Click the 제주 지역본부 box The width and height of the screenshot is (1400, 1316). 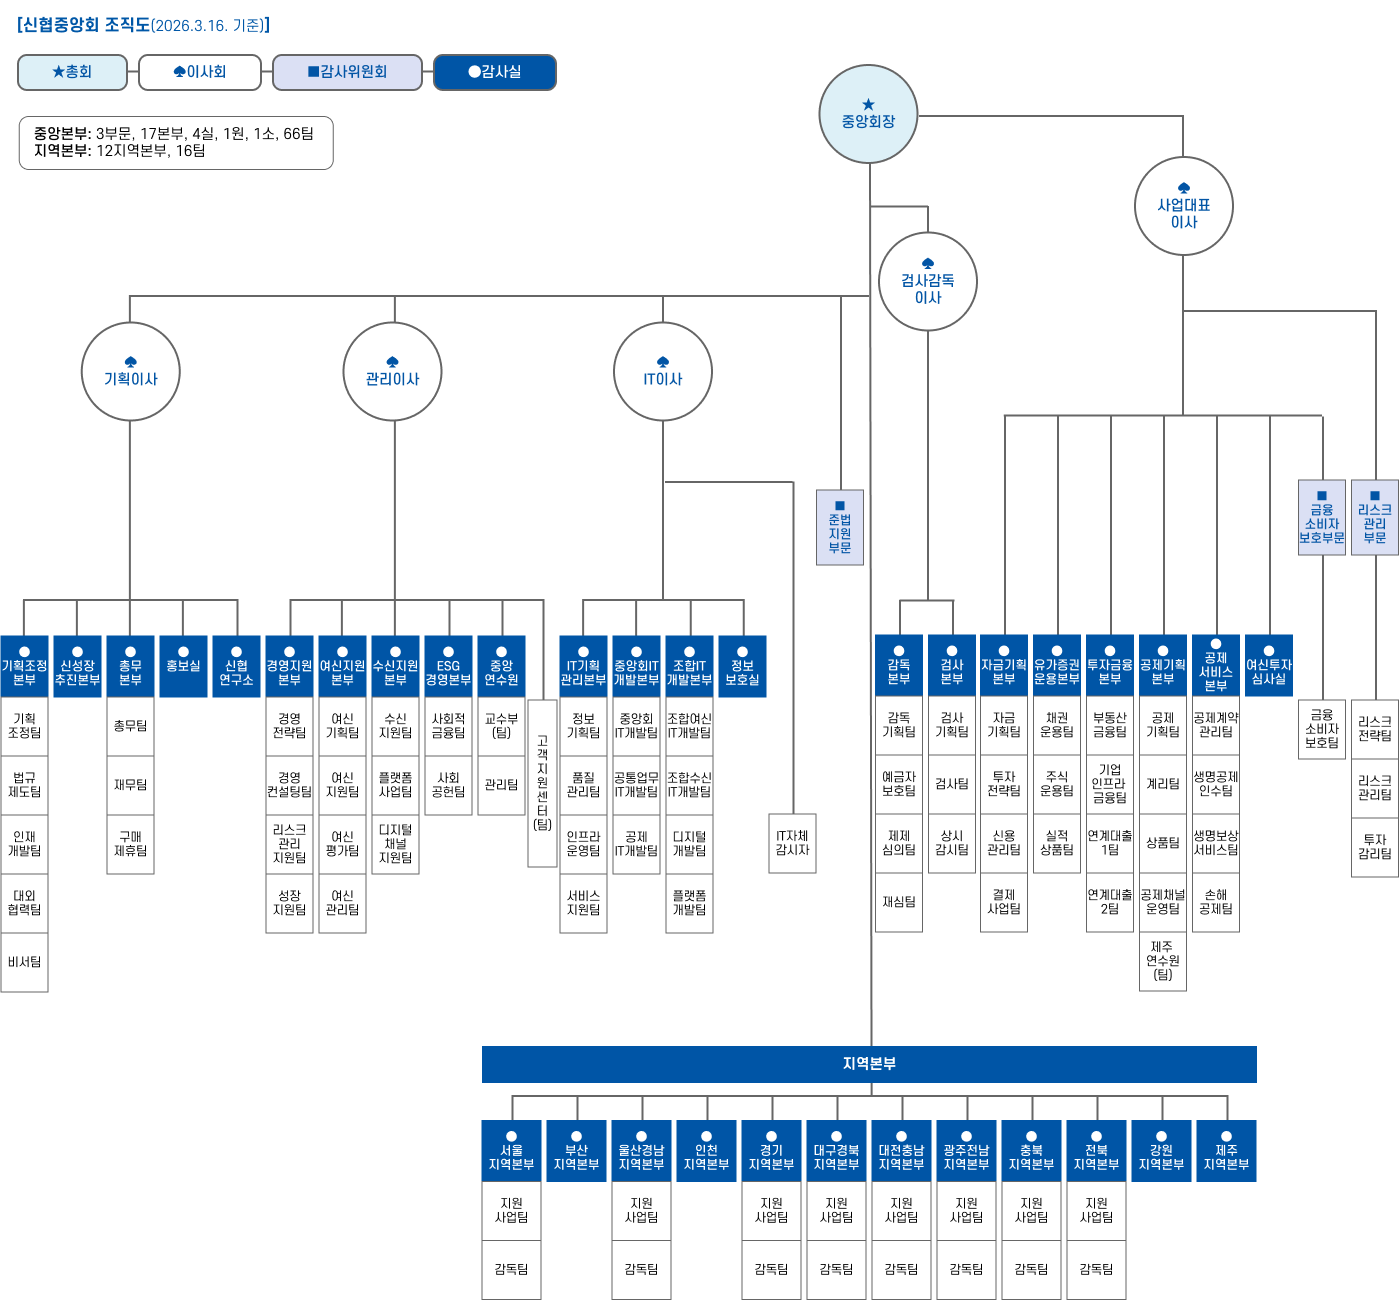click(x=1226, y=1151)
